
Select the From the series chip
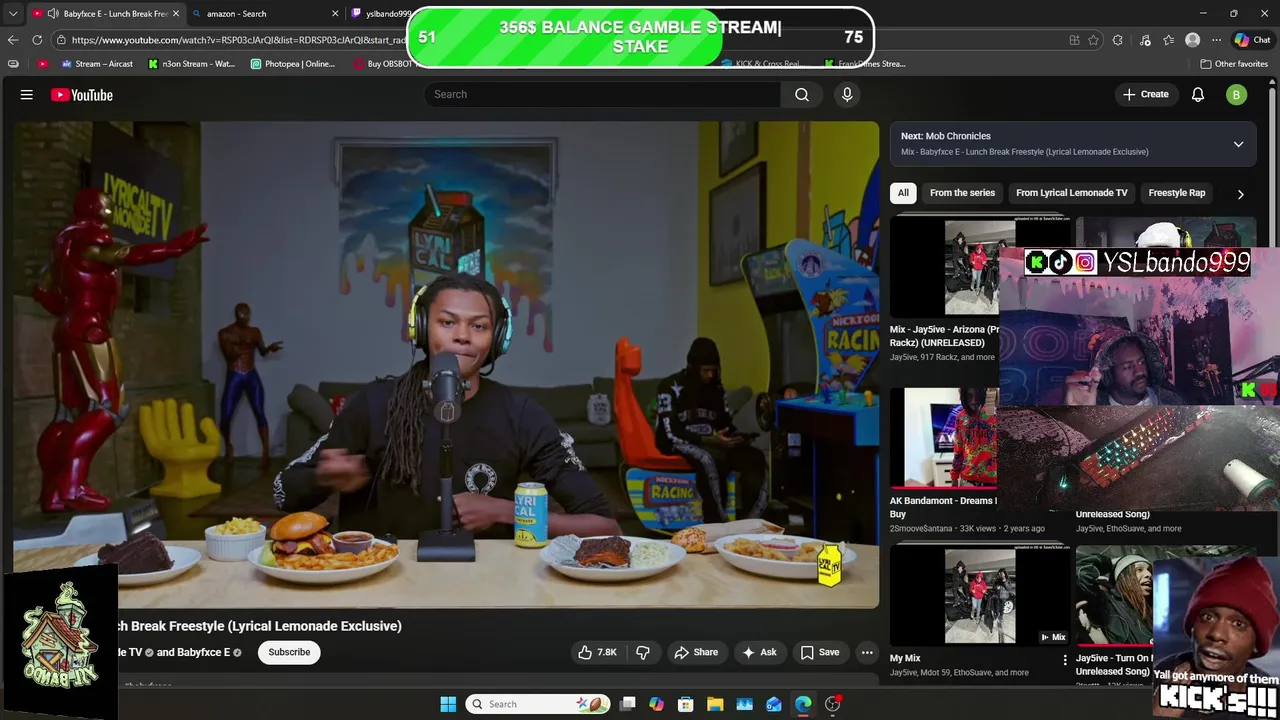coord(962,193)
